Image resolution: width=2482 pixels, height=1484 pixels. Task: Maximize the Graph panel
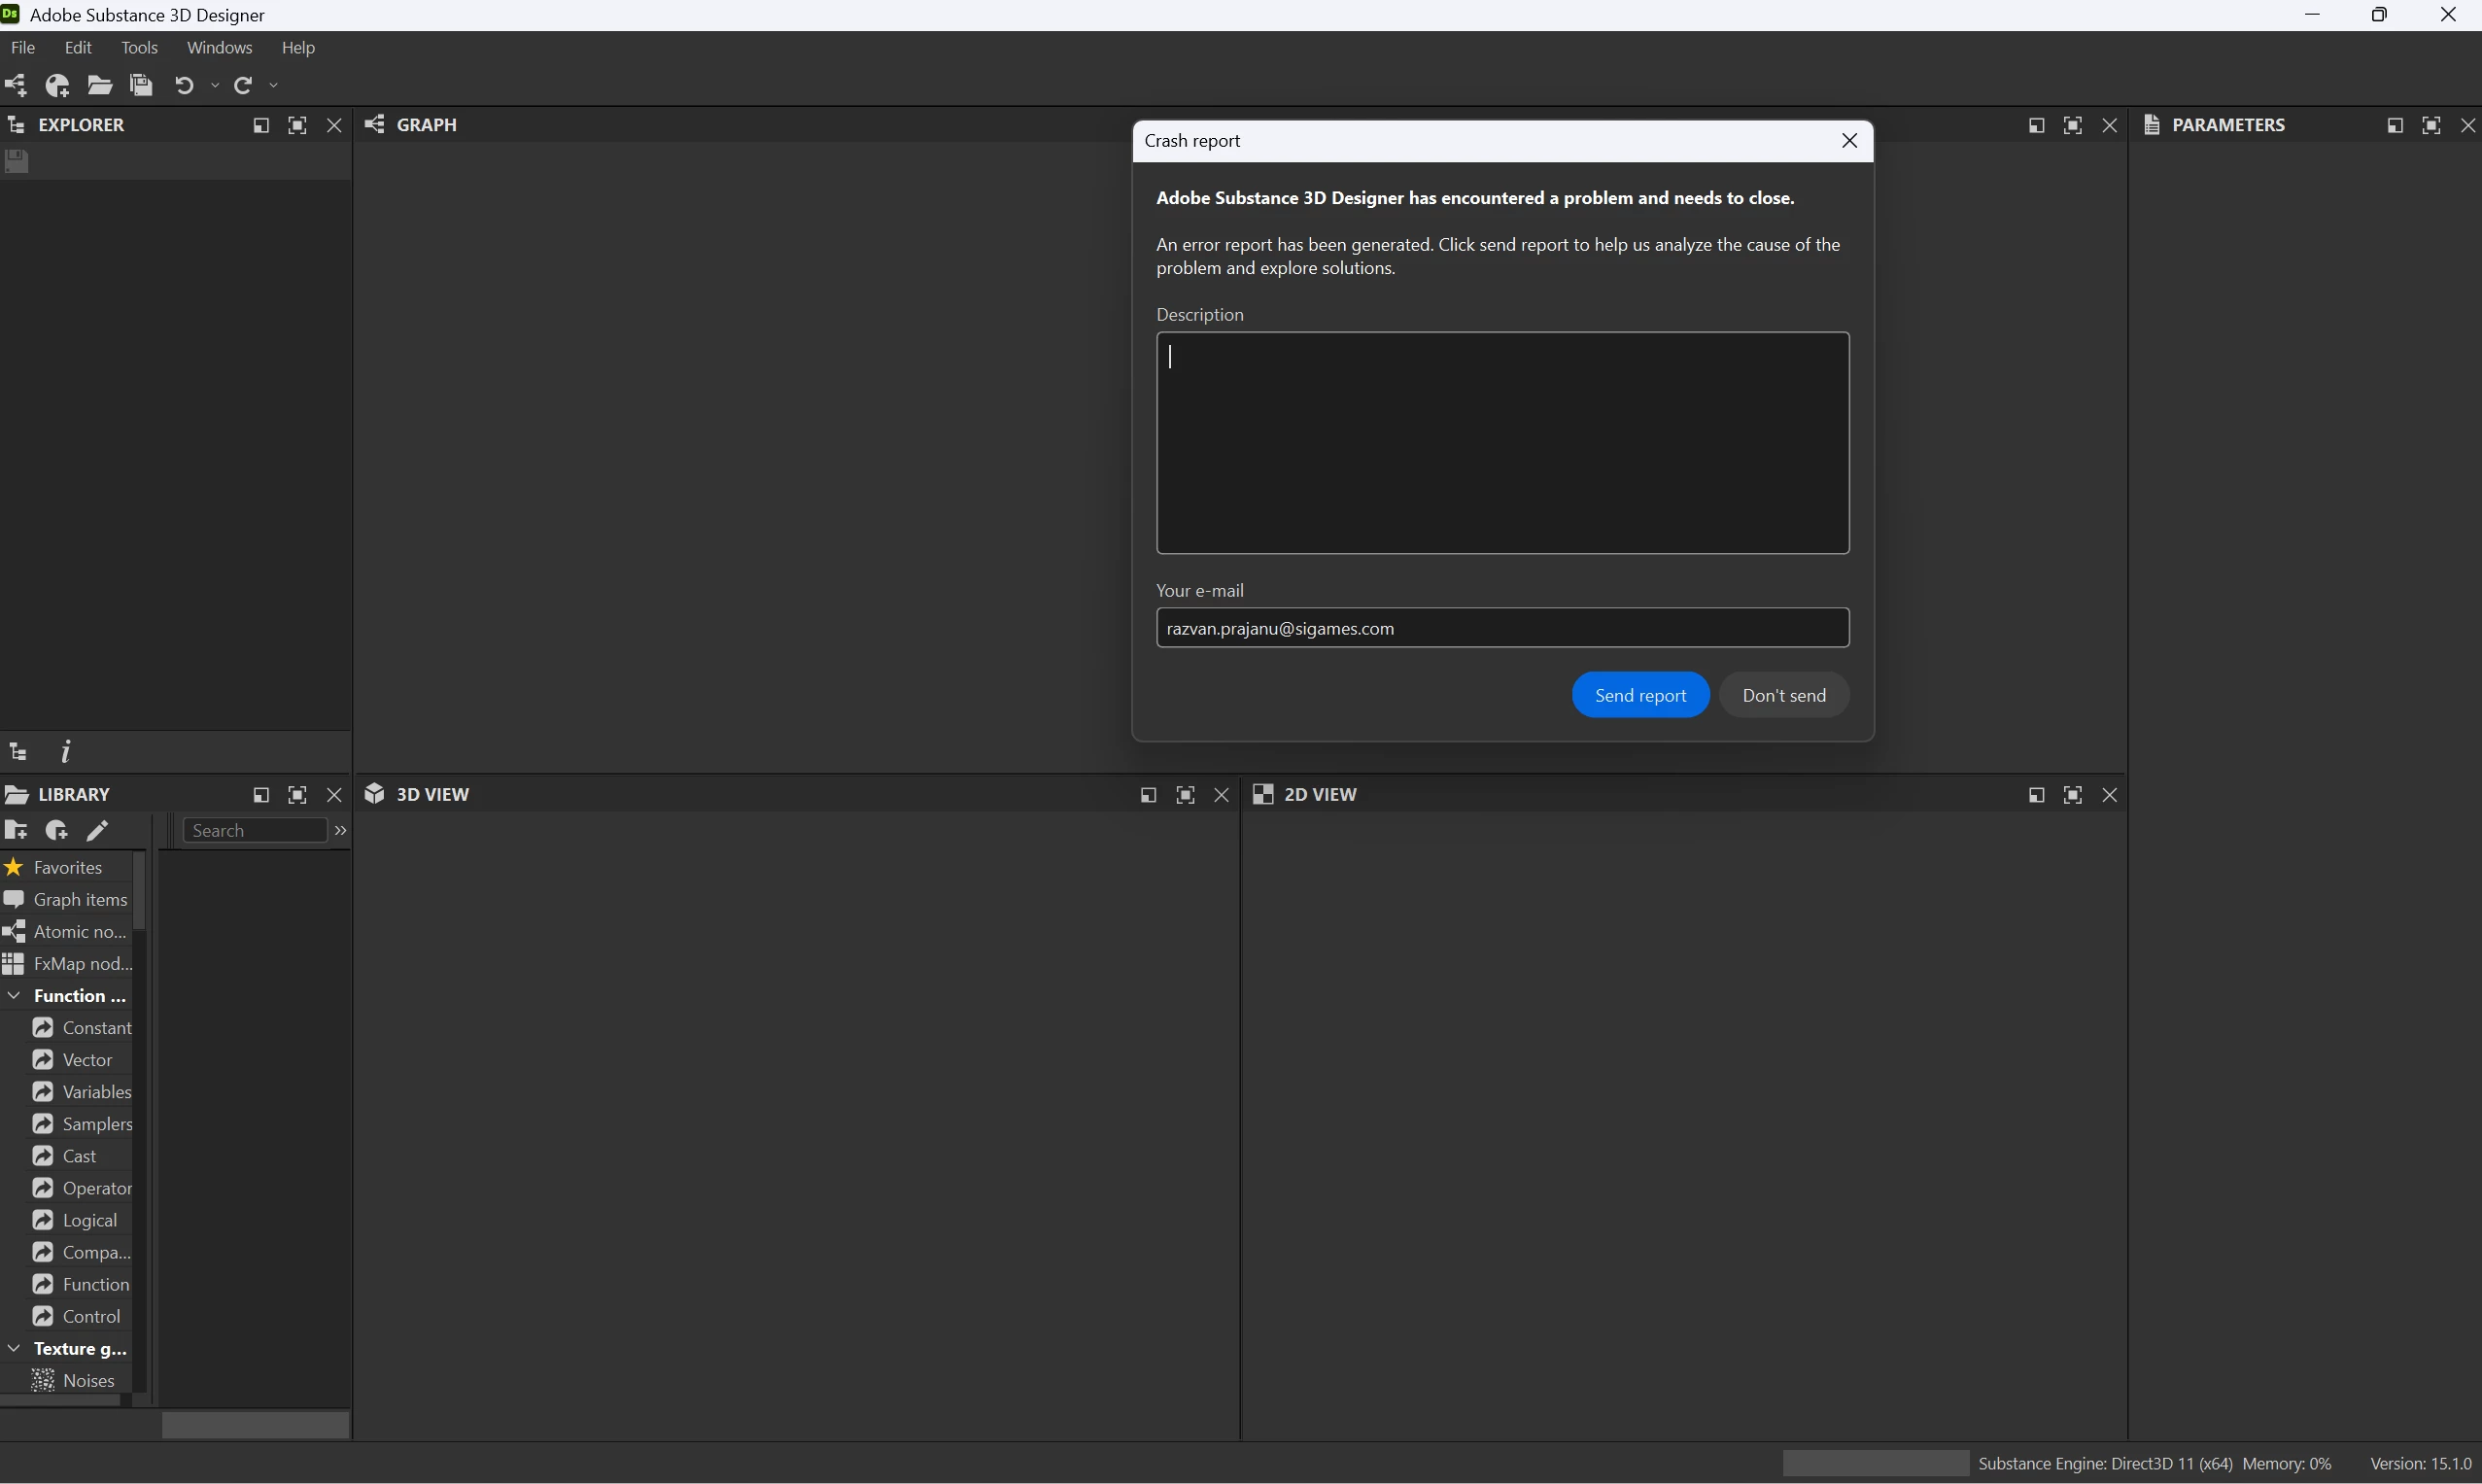[x=2073, y=125]
